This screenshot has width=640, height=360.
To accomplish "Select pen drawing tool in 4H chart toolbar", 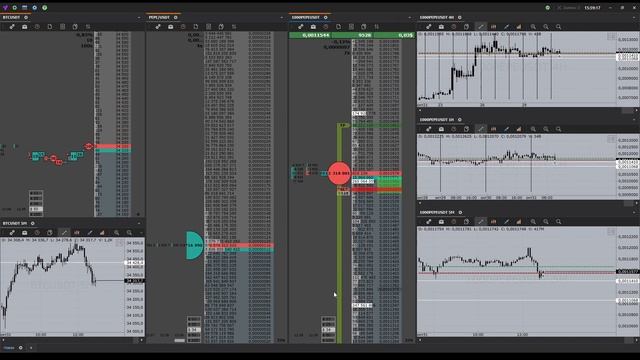I will click(x=507, y=27).
